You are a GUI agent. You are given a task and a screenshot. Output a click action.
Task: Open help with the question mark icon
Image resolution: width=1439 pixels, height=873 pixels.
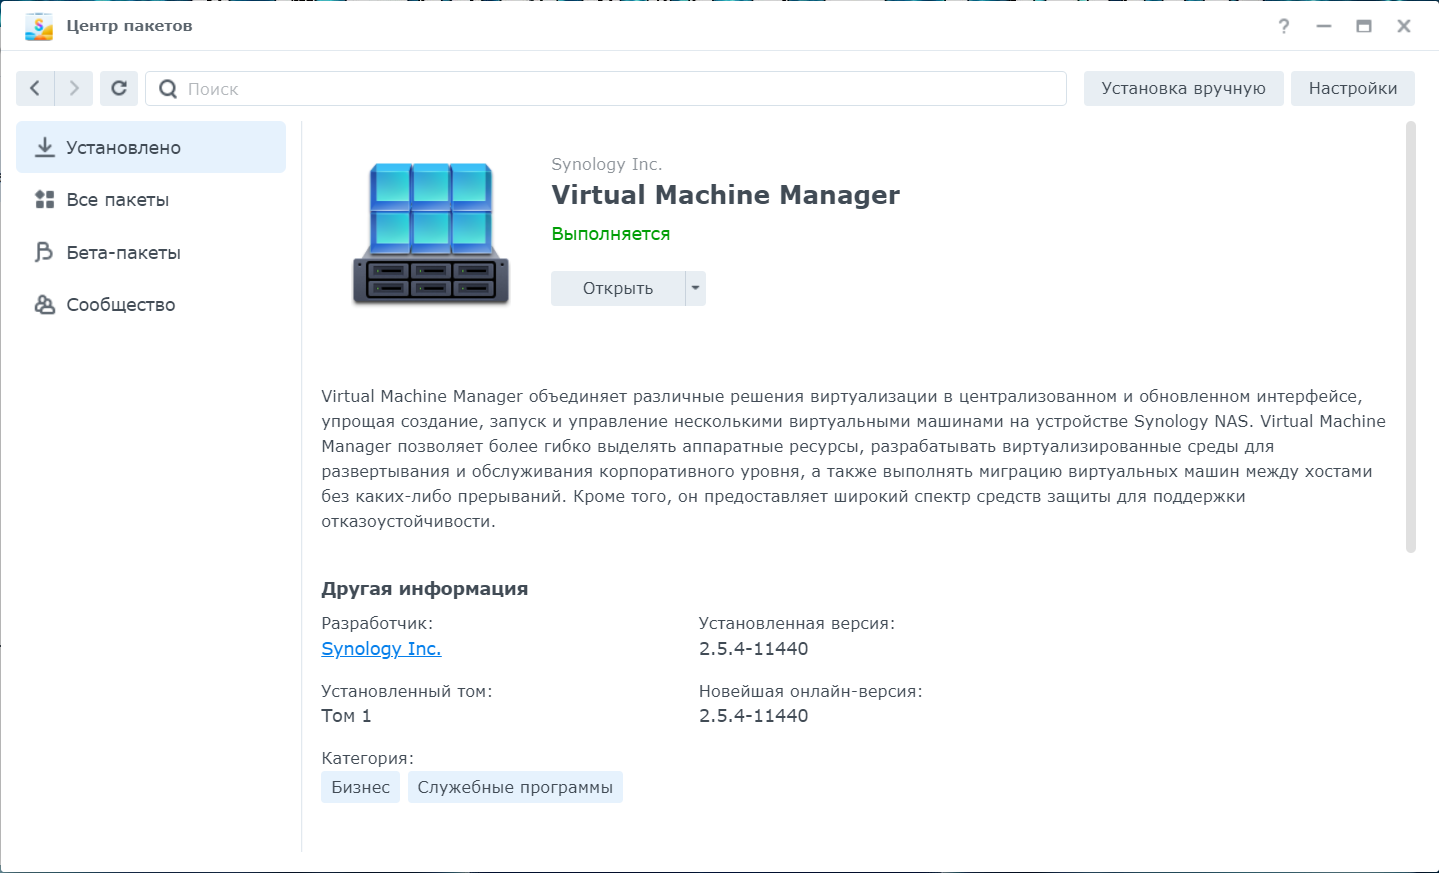point(1284,26)
